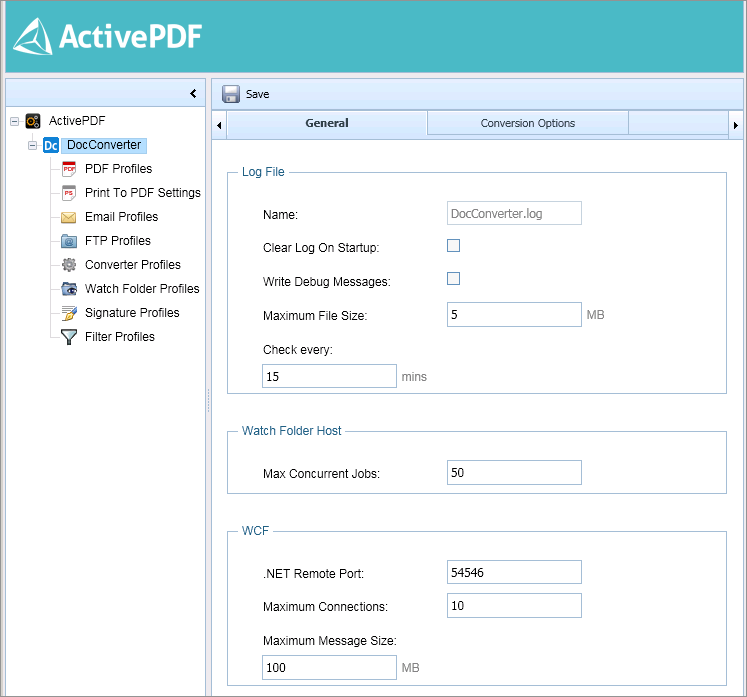Select ActivePDF in the tree
Screen dimensions: 747x697
click(77, 121)
